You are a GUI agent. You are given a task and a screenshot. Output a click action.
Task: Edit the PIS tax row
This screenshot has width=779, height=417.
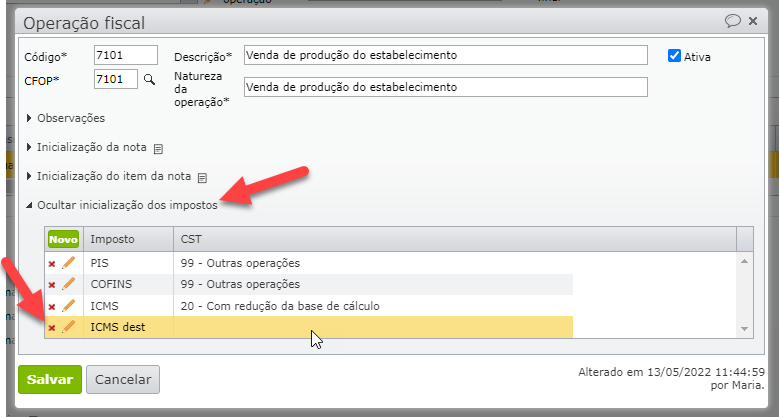(x=69, y=263)
